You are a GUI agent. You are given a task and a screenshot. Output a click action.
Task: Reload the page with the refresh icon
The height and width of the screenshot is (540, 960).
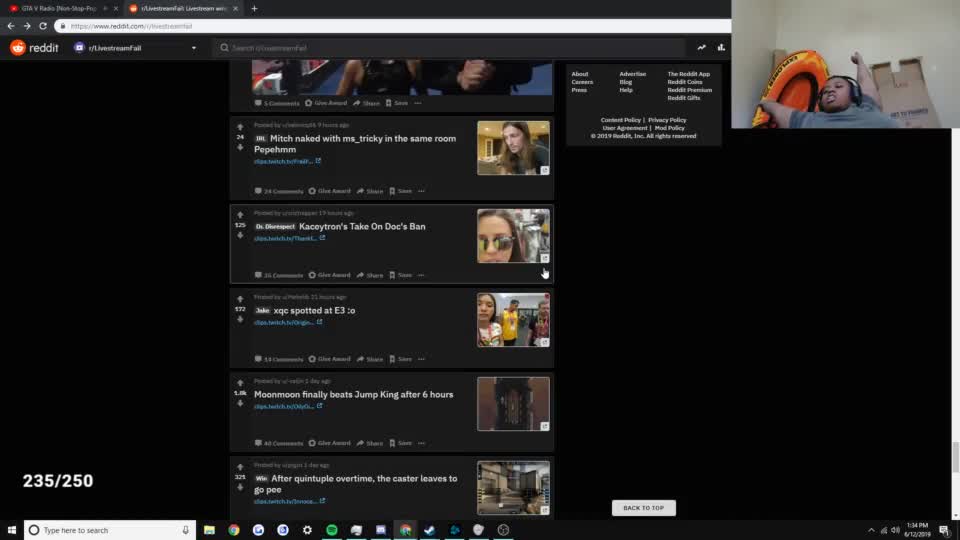click(x=43, y=26)
